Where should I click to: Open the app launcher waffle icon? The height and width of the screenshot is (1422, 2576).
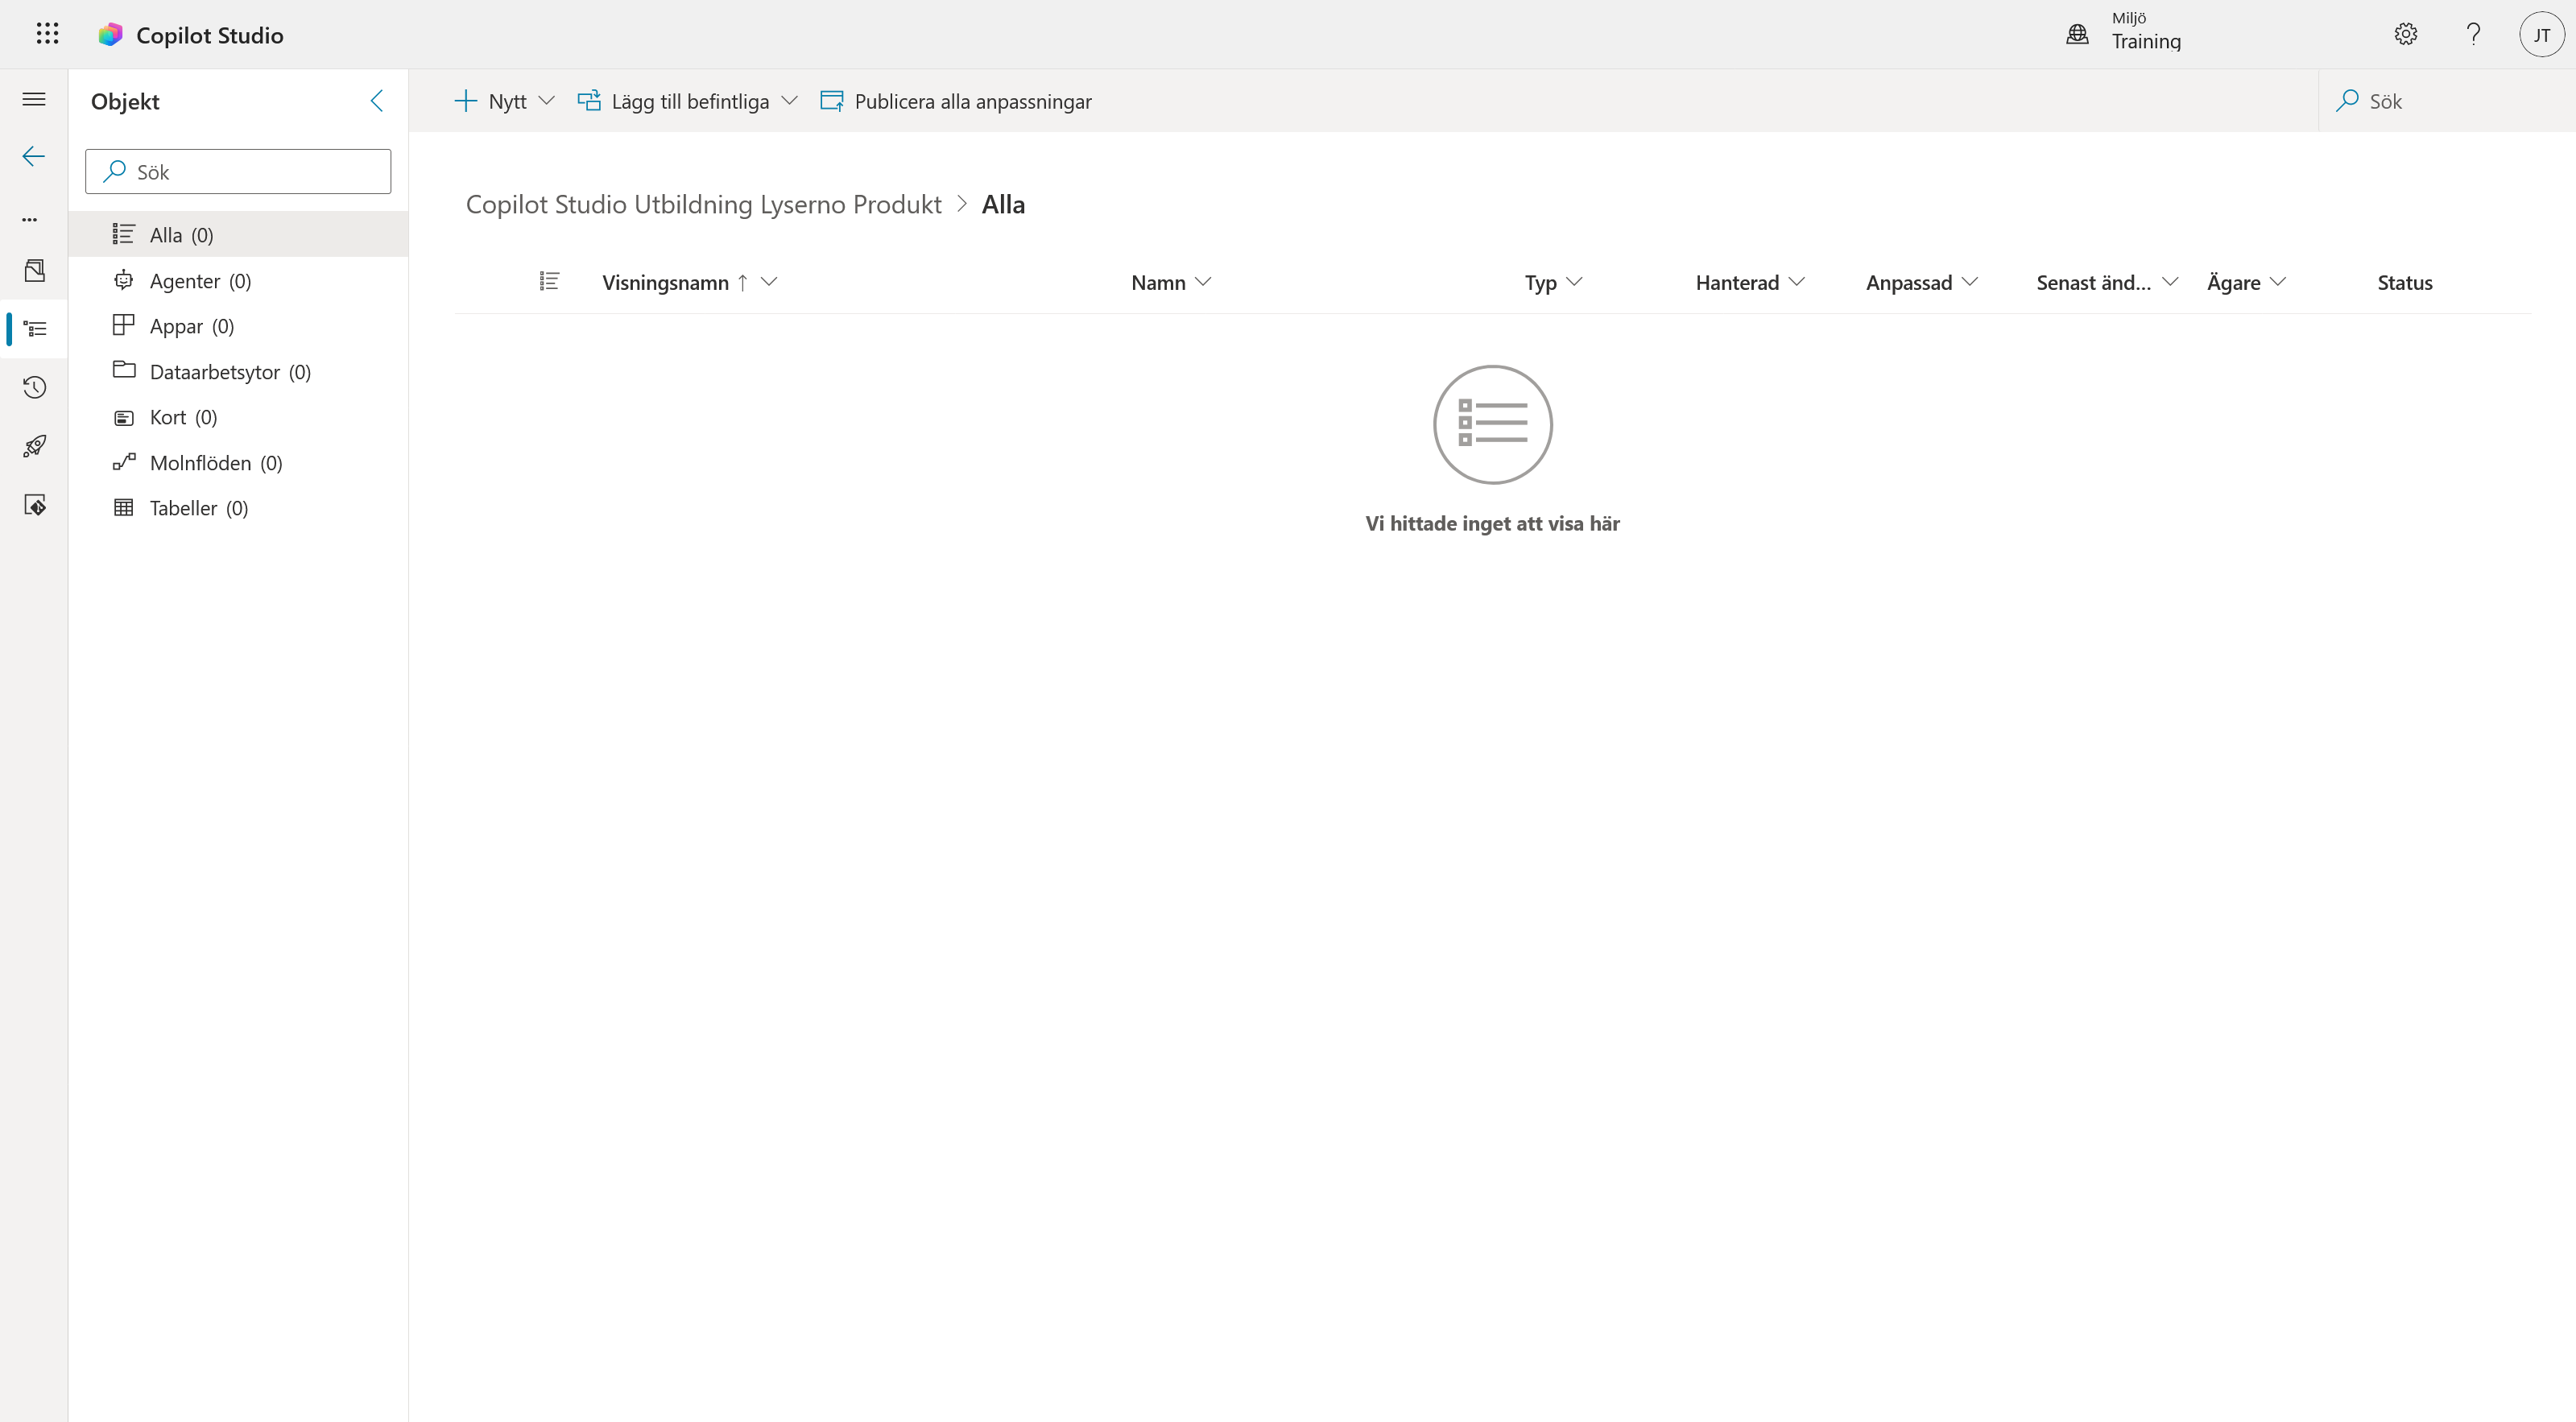coord(47,34)
